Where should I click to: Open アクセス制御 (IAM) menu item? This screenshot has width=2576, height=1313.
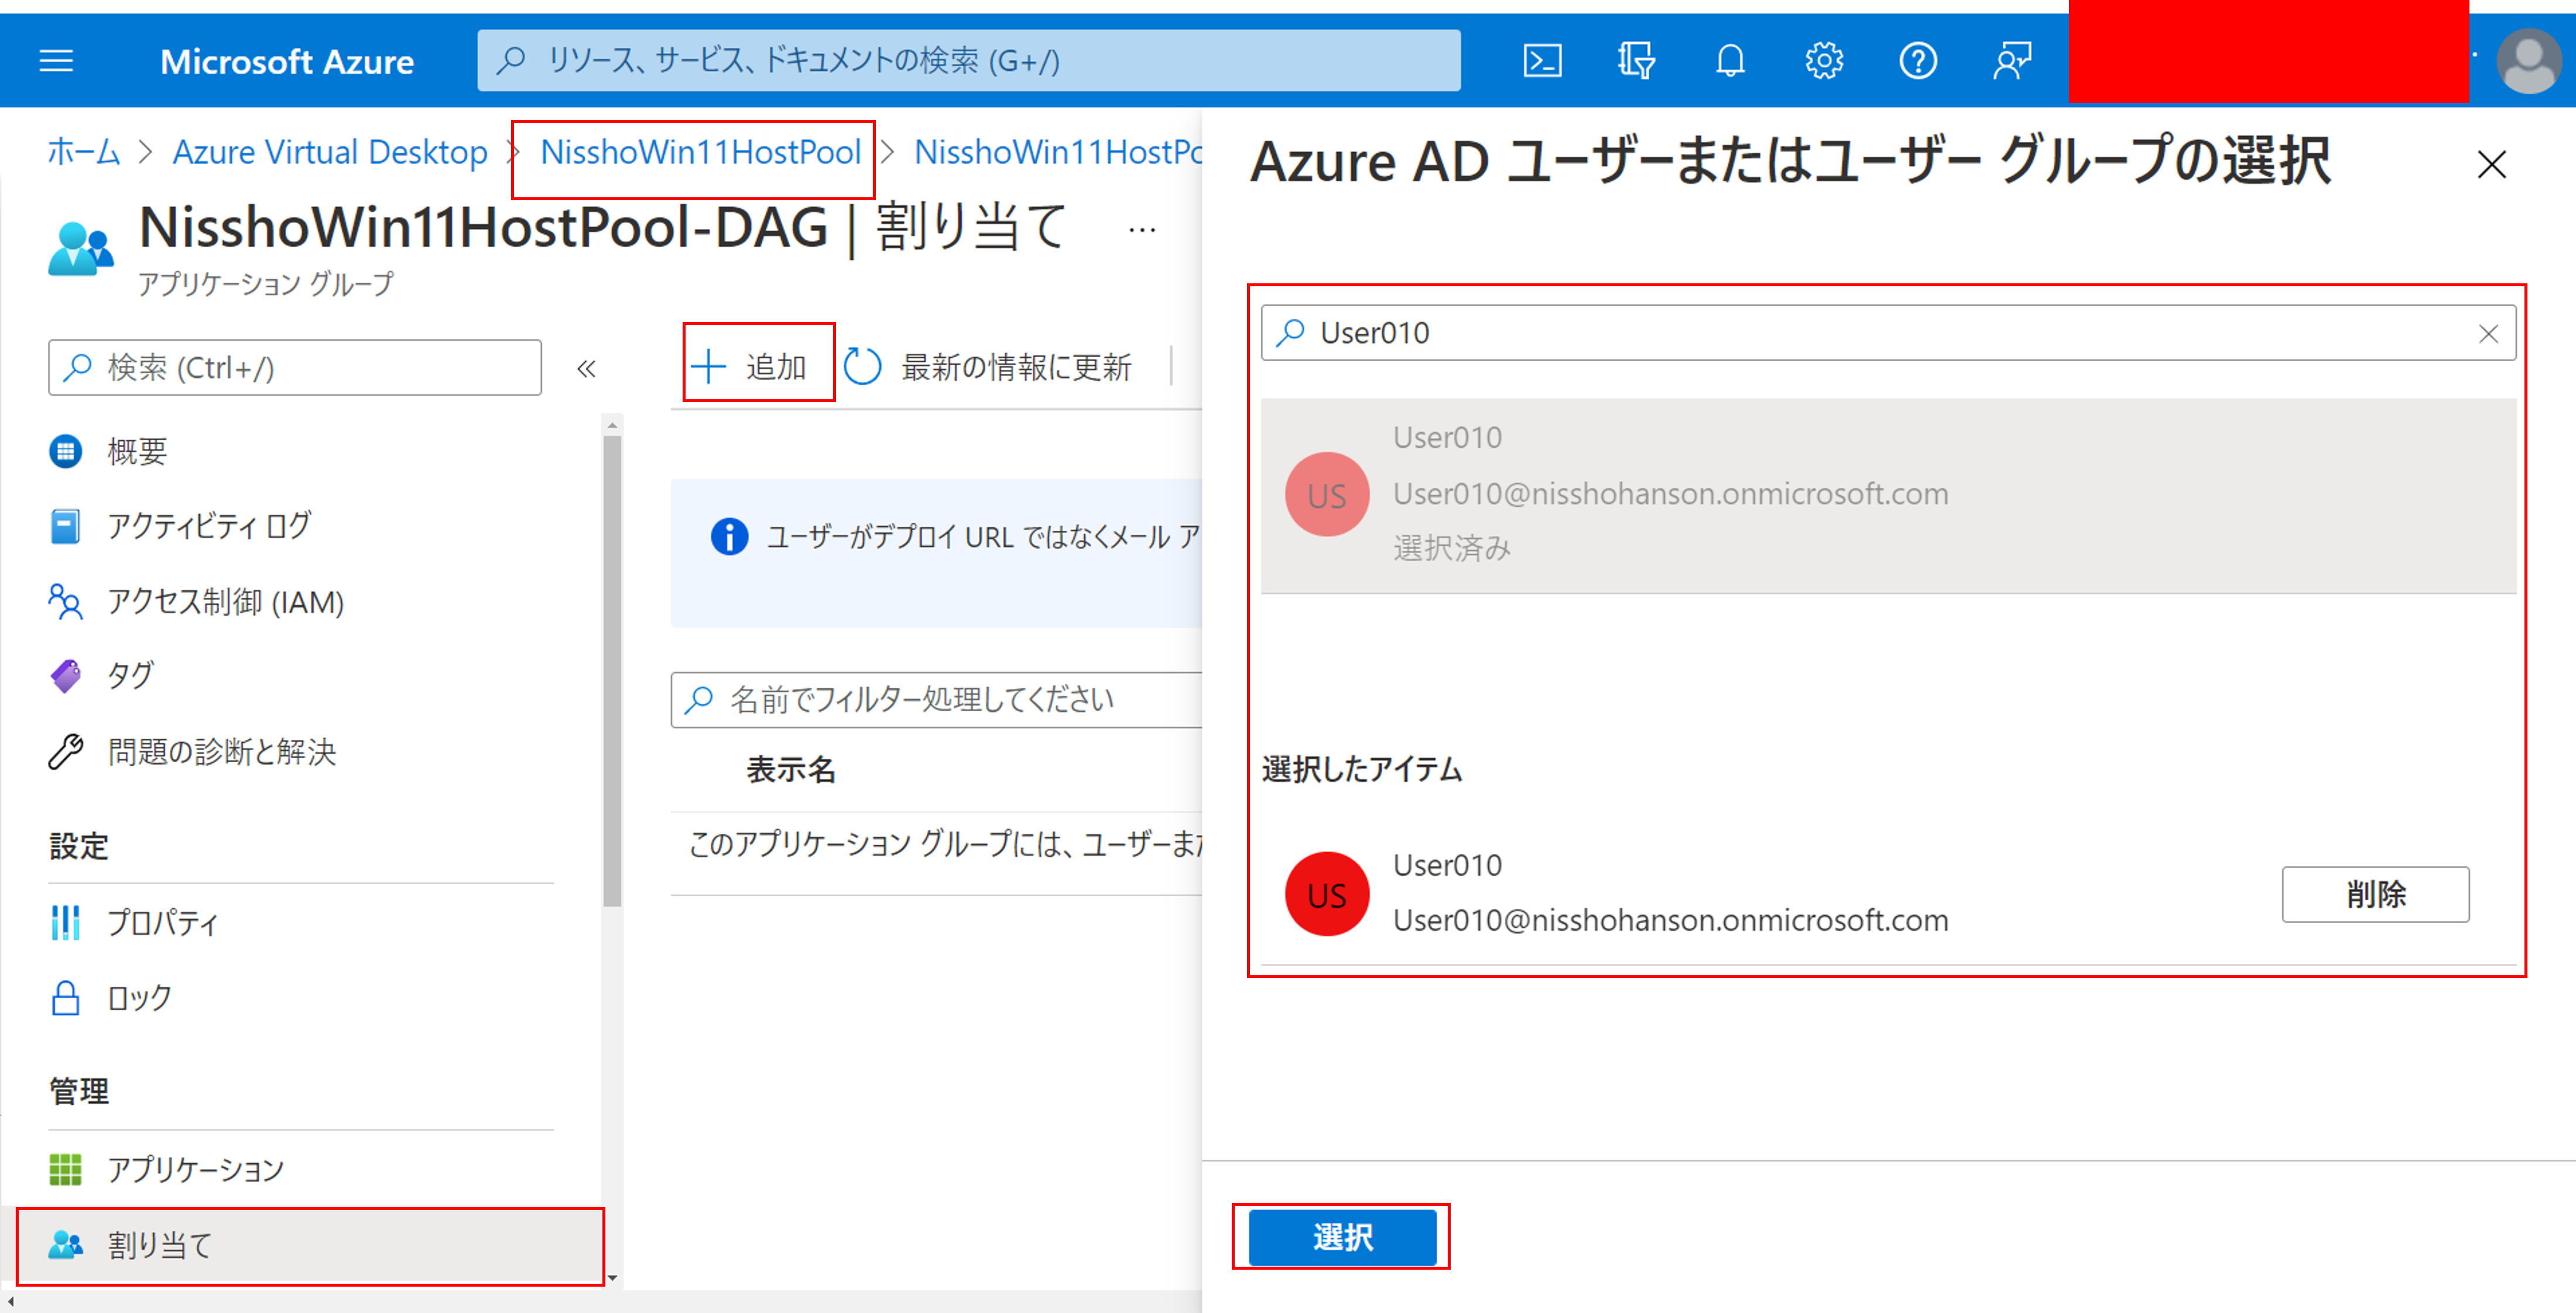click(225, 602)
